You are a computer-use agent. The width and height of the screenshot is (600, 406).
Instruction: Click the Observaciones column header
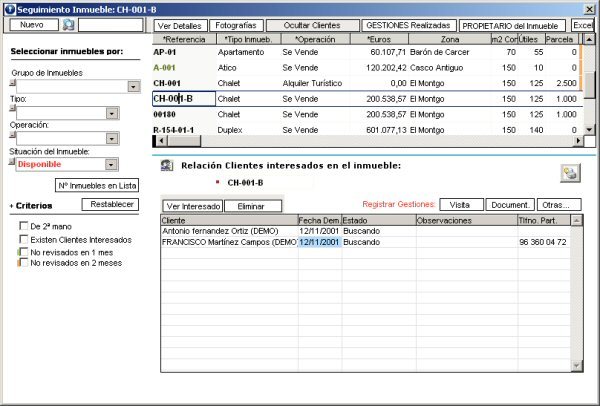[467, 220]
